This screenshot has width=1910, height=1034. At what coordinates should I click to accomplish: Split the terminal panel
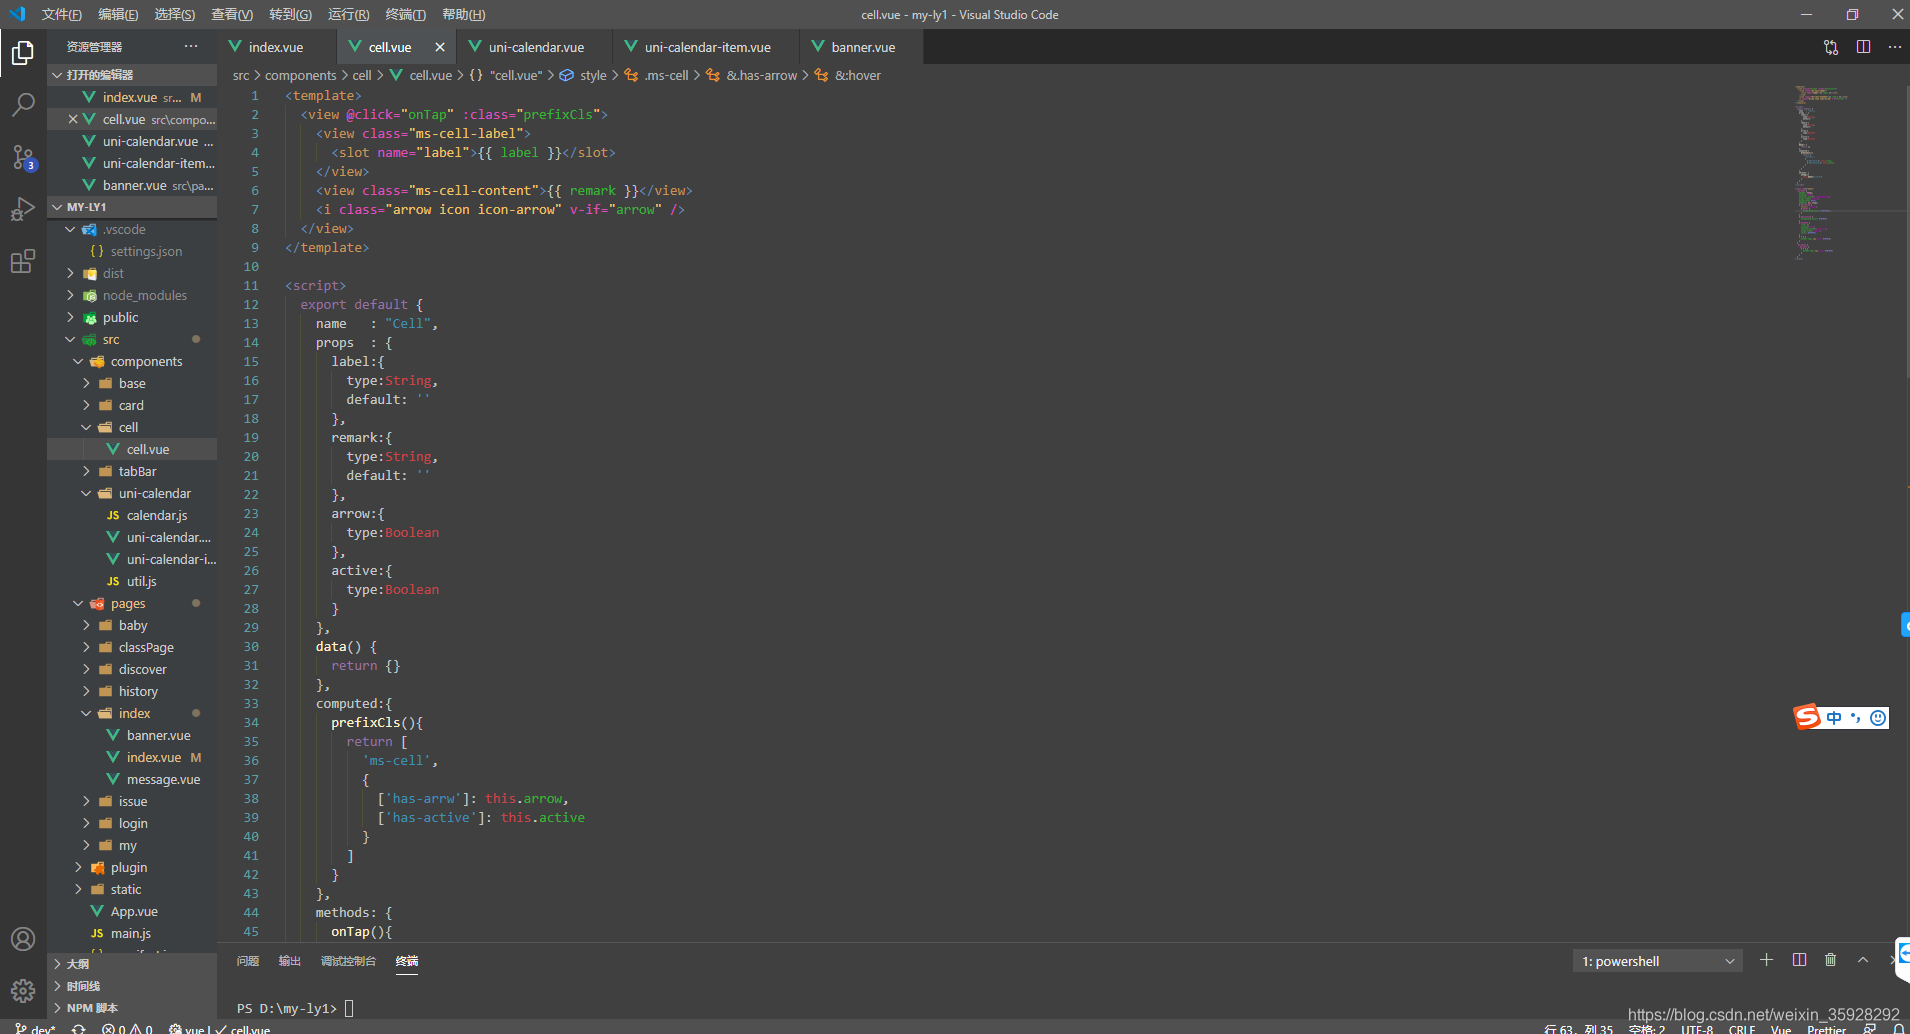1799,960
